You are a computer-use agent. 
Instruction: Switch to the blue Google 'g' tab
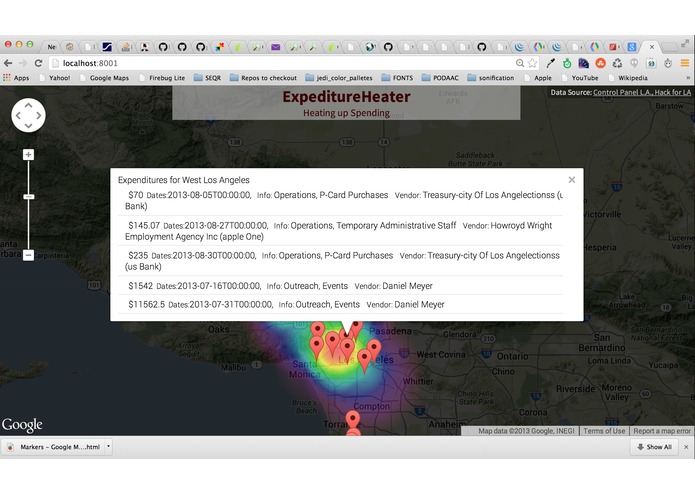(x=632, y=47)
